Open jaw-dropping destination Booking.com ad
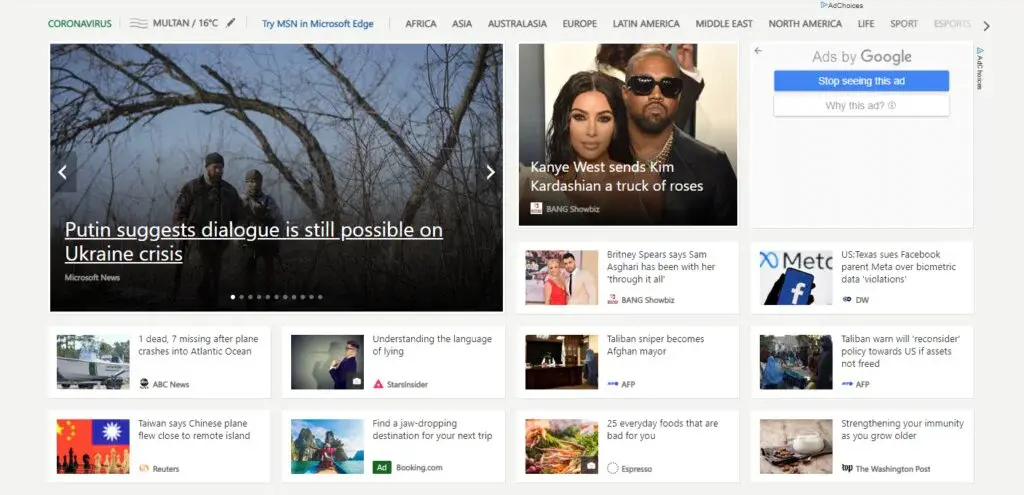The height and width of the screenshot is (495, 1024). [x=432, y=429]
